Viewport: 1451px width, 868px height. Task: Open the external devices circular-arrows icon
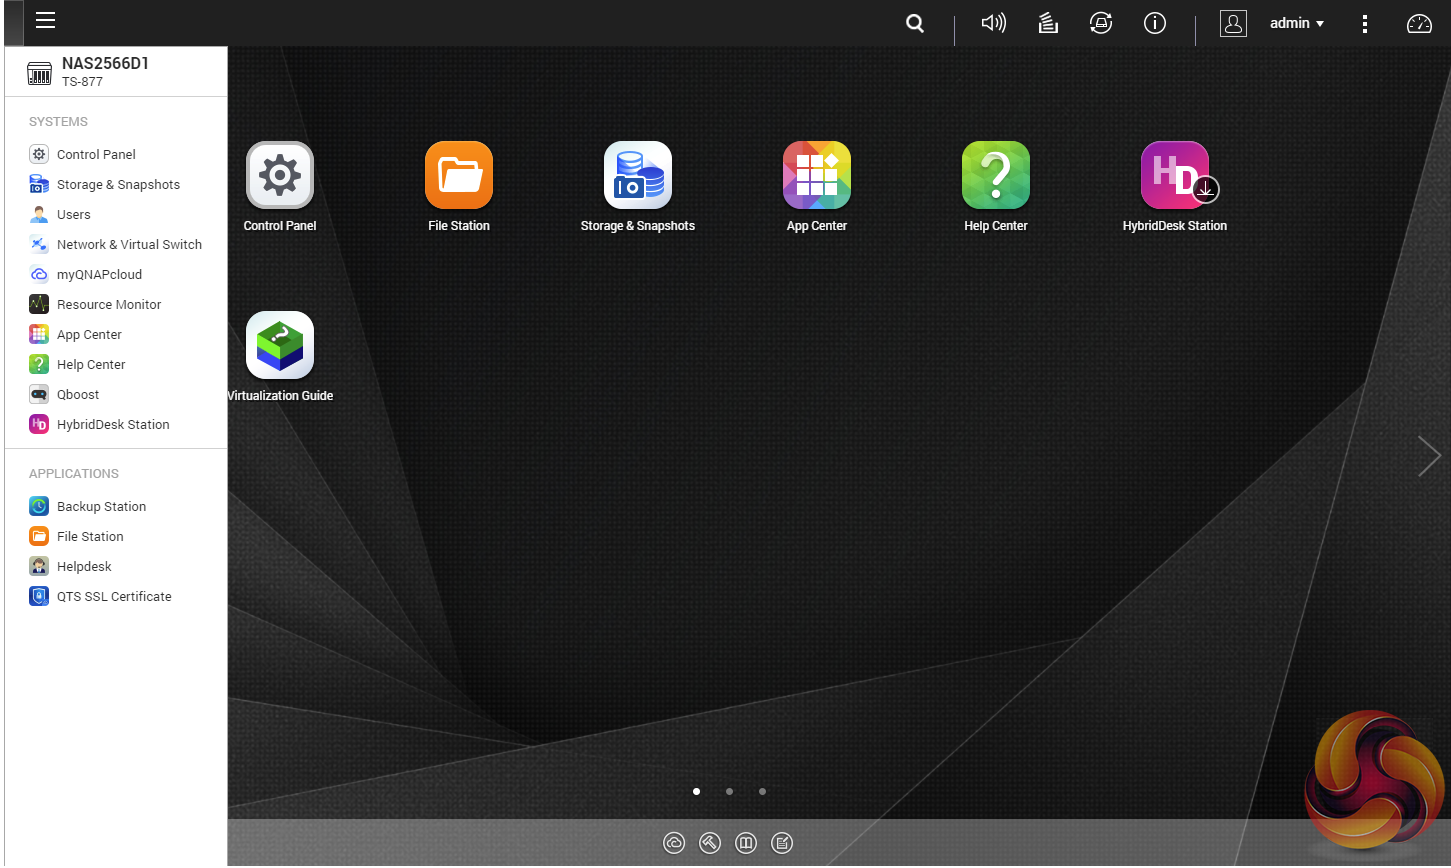pos(1101,23)
